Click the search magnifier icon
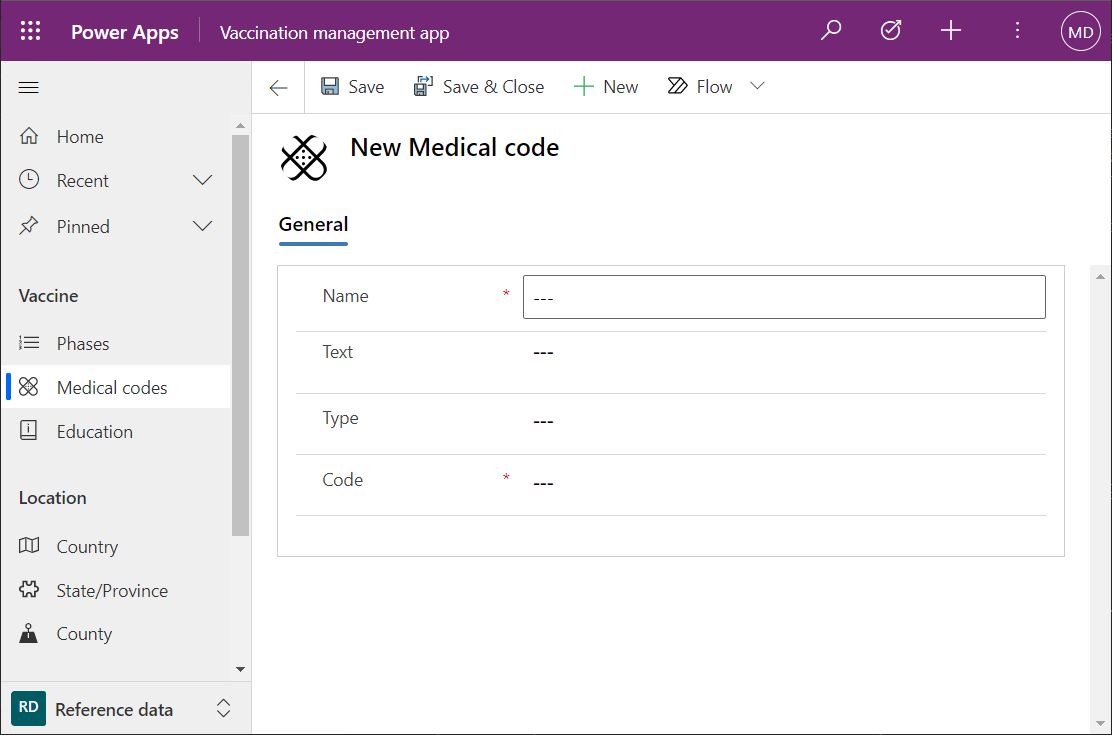Viewport: 1112px width, 735px height. pos(831,31)
